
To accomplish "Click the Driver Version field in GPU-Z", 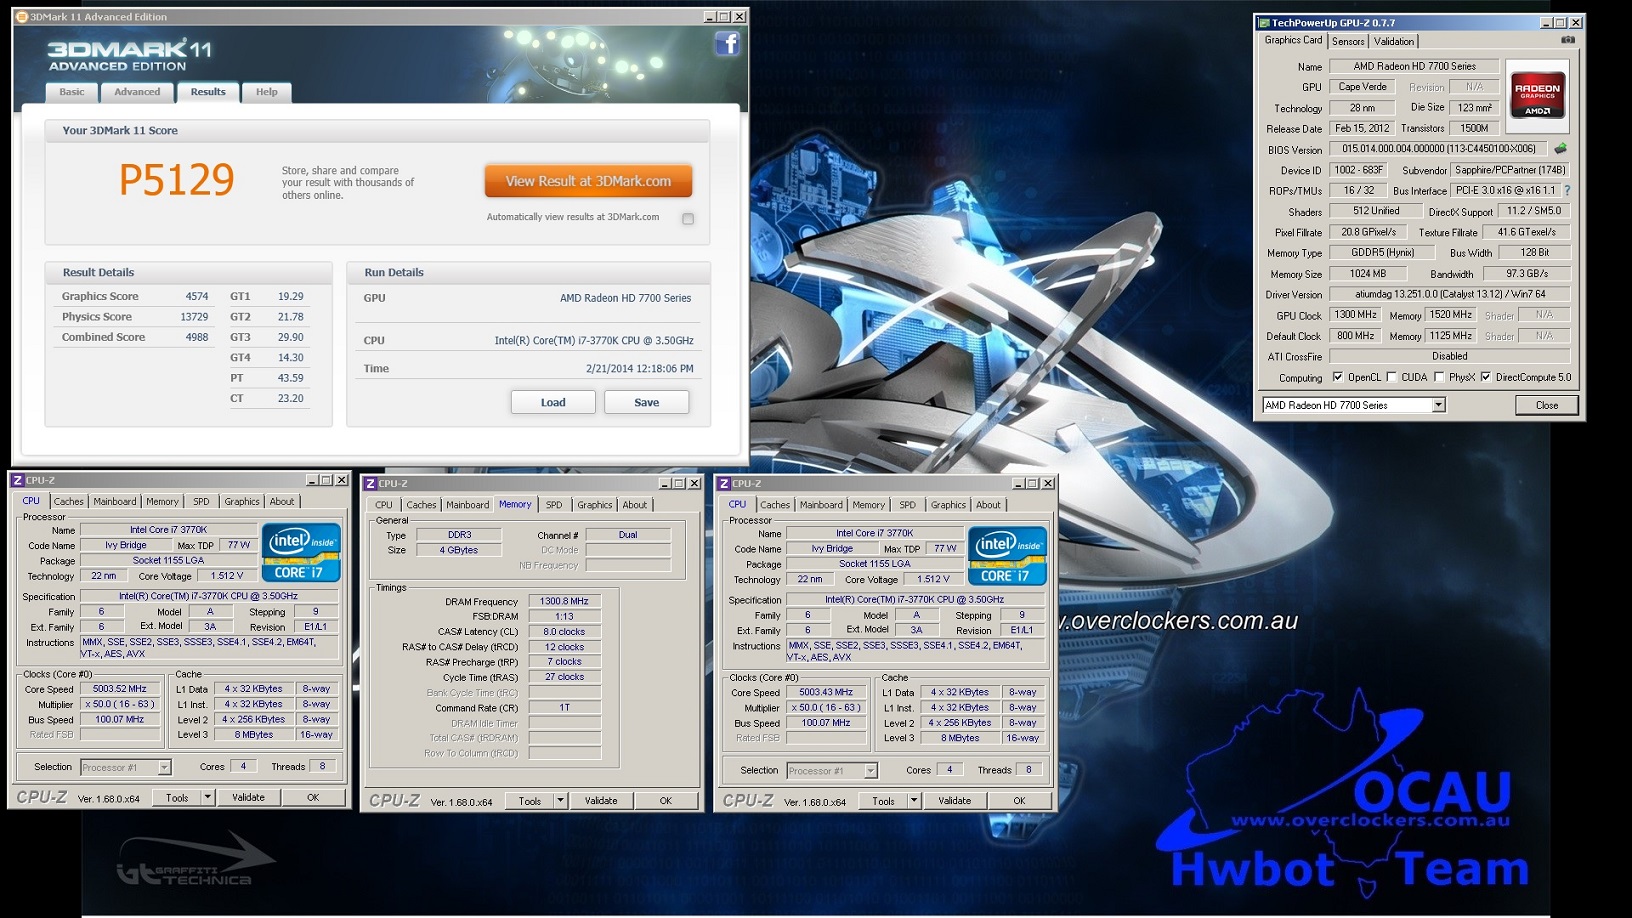I will 1449,294.
